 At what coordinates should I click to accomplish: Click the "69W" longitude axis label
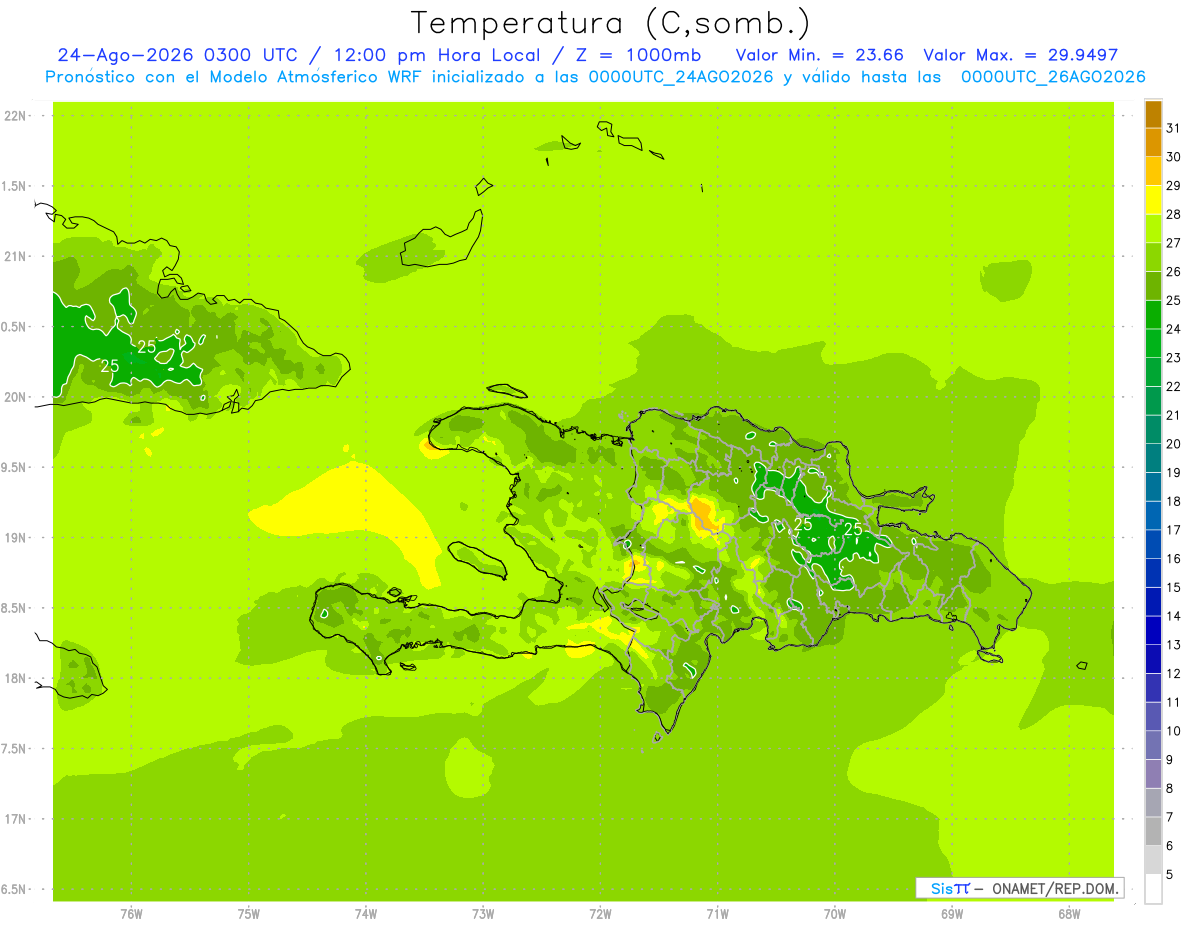pyautogui.click(x=952, y=914)
